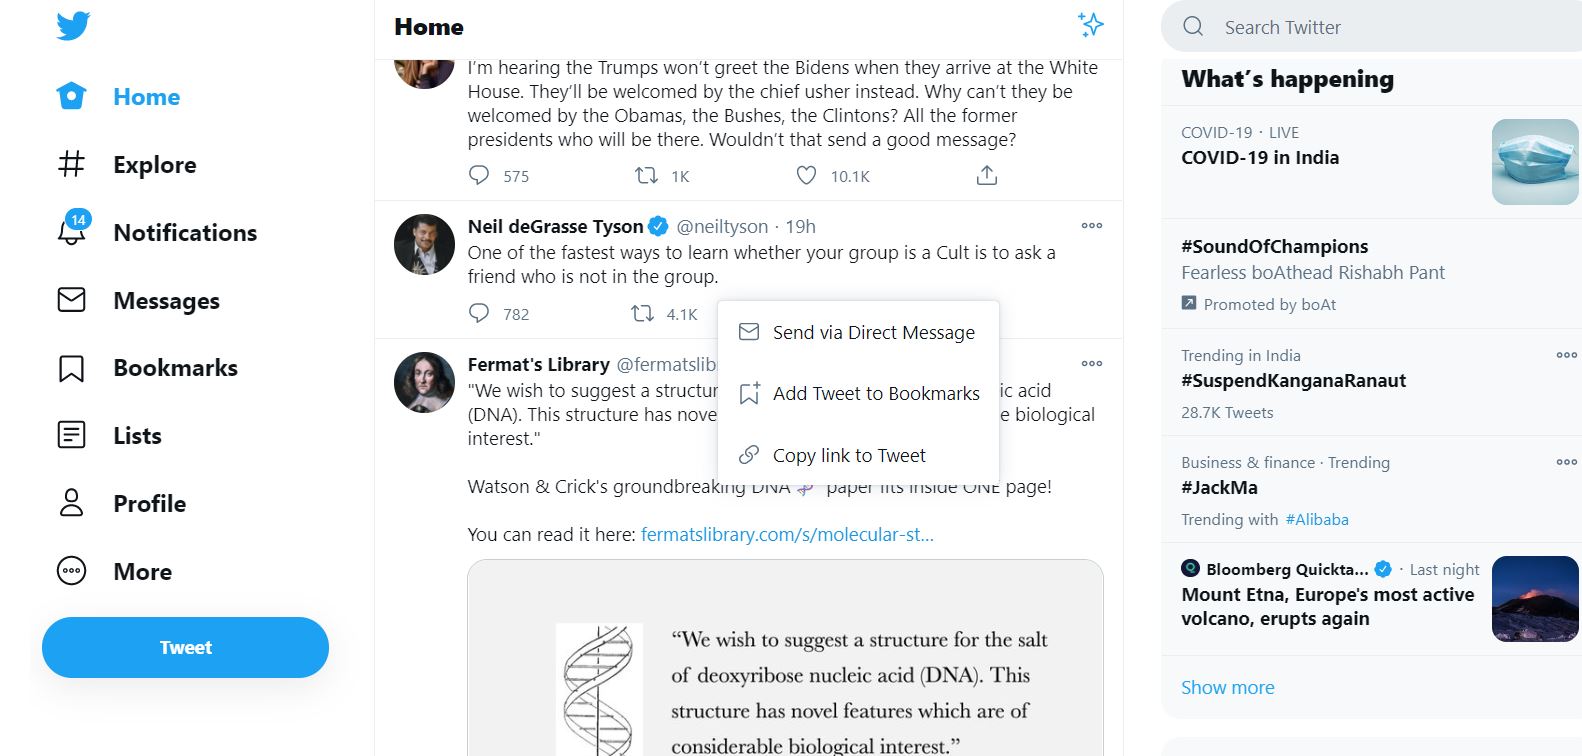
Task: Expand options for Fermat's Library tweet
Action: point(1092,364)
